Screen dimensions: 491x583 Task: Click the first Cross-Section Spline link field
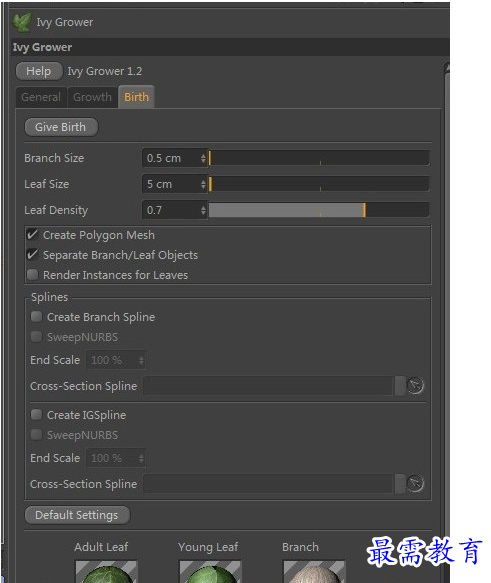268,386
